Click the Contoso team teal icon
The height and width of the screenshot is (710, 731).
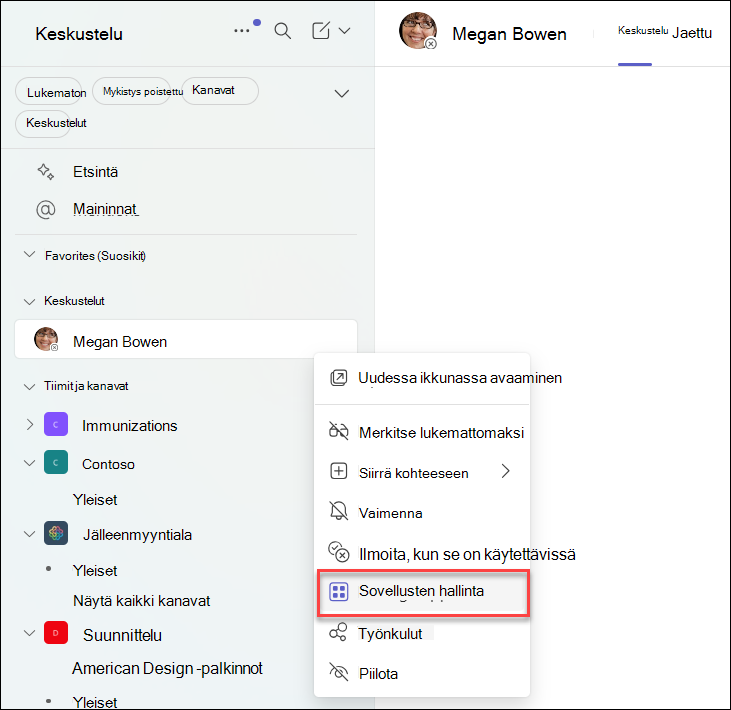click(56, 462)
